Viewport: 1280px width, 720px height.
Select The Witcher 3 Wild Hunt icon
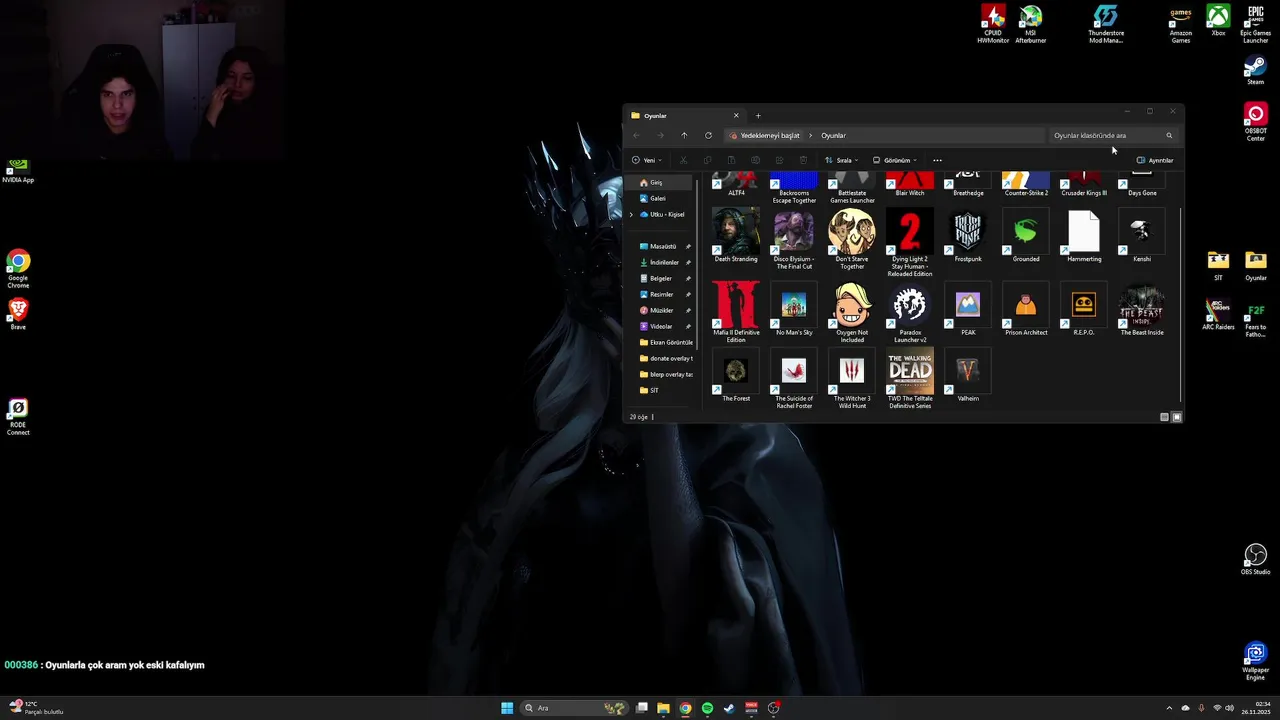click(852, 379)
